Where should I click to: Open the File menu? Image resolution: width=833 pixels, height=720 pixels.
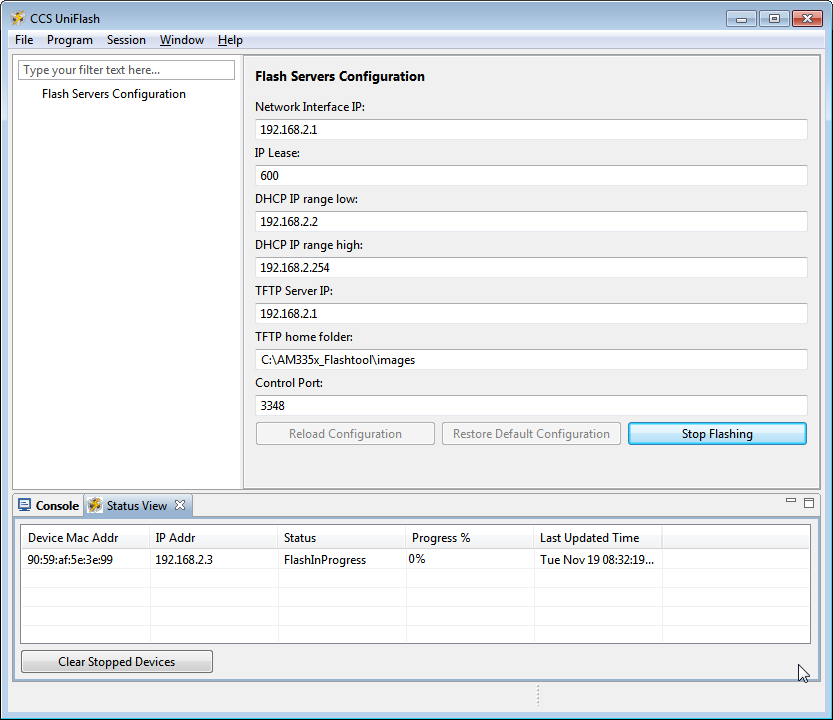coord(24,40)
